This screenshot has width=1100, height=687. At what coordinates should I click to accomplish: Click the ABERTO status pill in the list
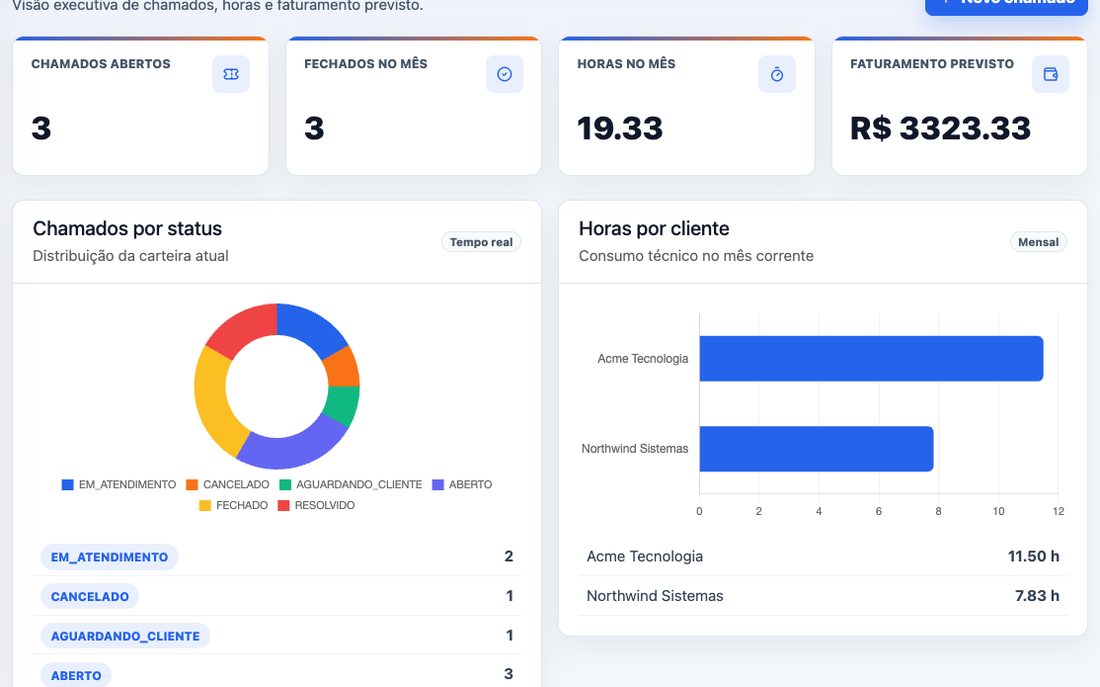pyautogui.click(x=76, y=675)
